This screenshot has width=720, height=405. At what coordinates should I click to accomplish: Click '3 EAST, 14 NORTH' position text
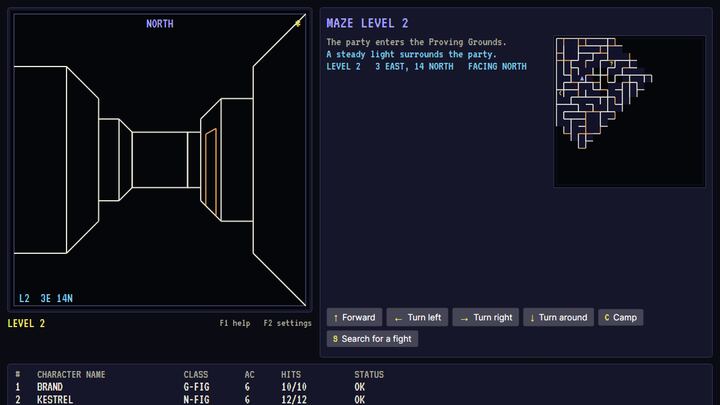(414, 67)
